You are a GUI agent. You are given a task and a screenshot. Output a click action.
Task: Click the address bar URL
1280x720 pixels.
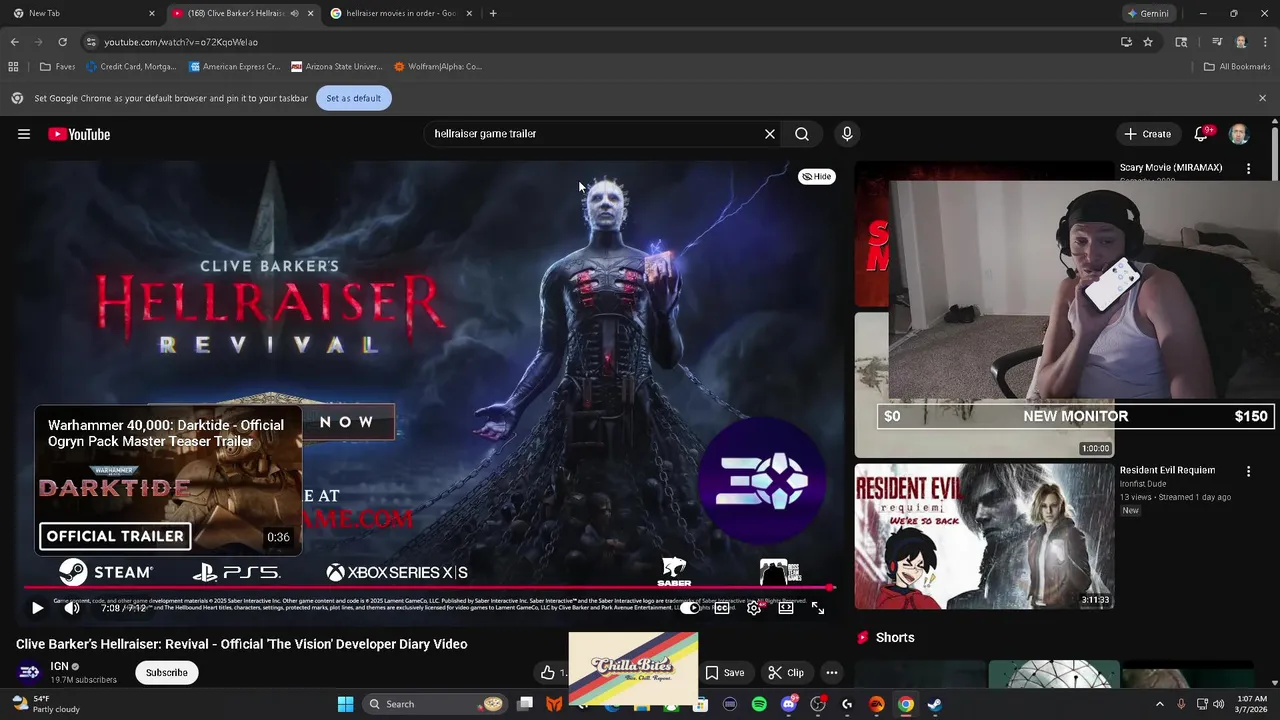point(181,42)
